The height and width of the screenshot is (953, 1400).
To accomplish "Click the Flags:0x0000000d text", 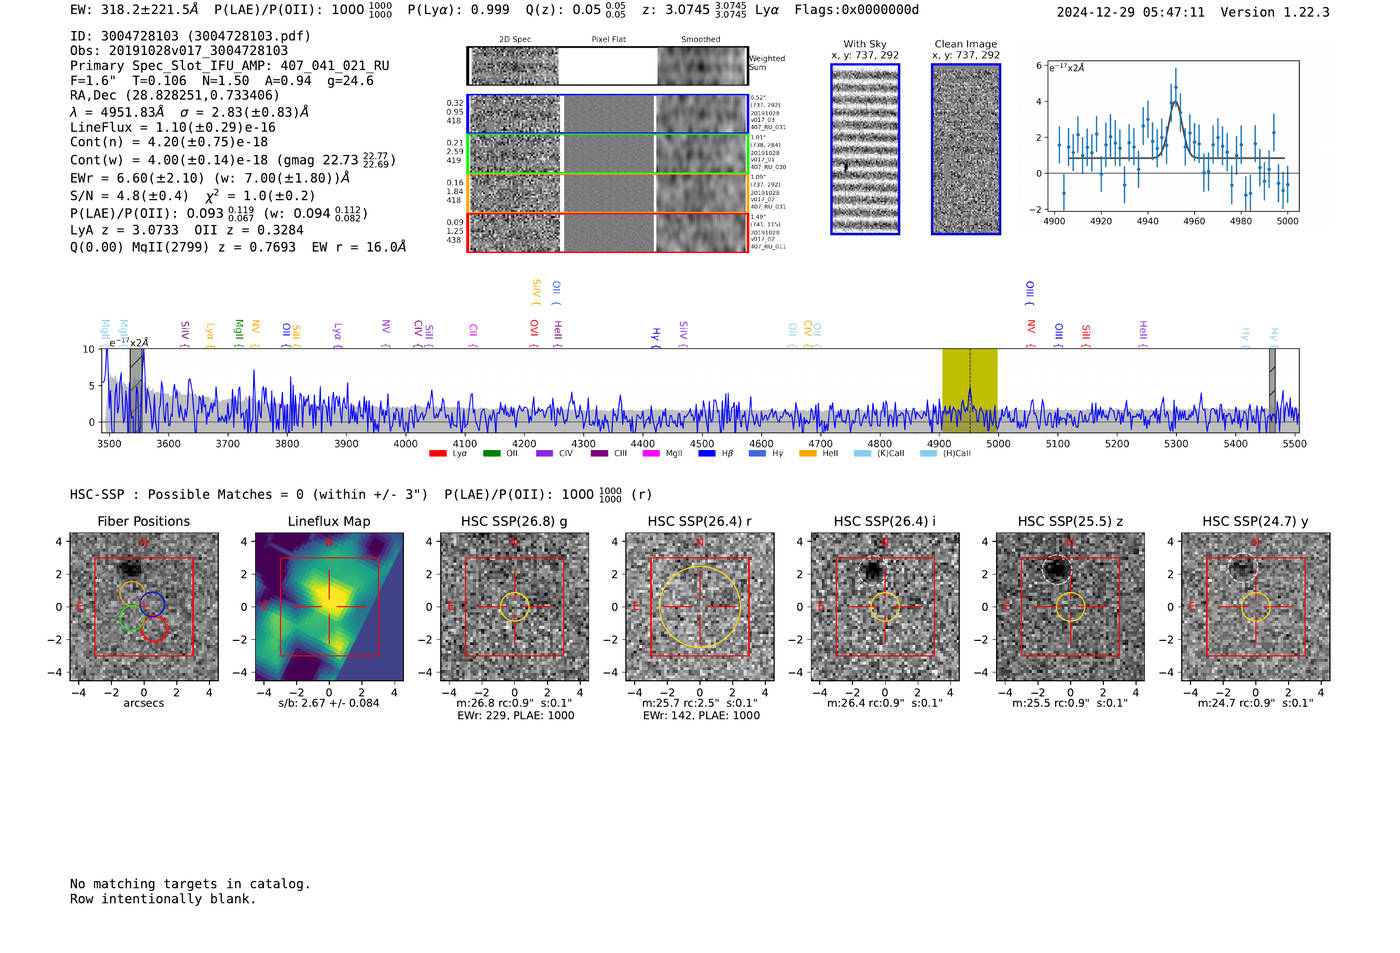I will [x=857, y=10].
